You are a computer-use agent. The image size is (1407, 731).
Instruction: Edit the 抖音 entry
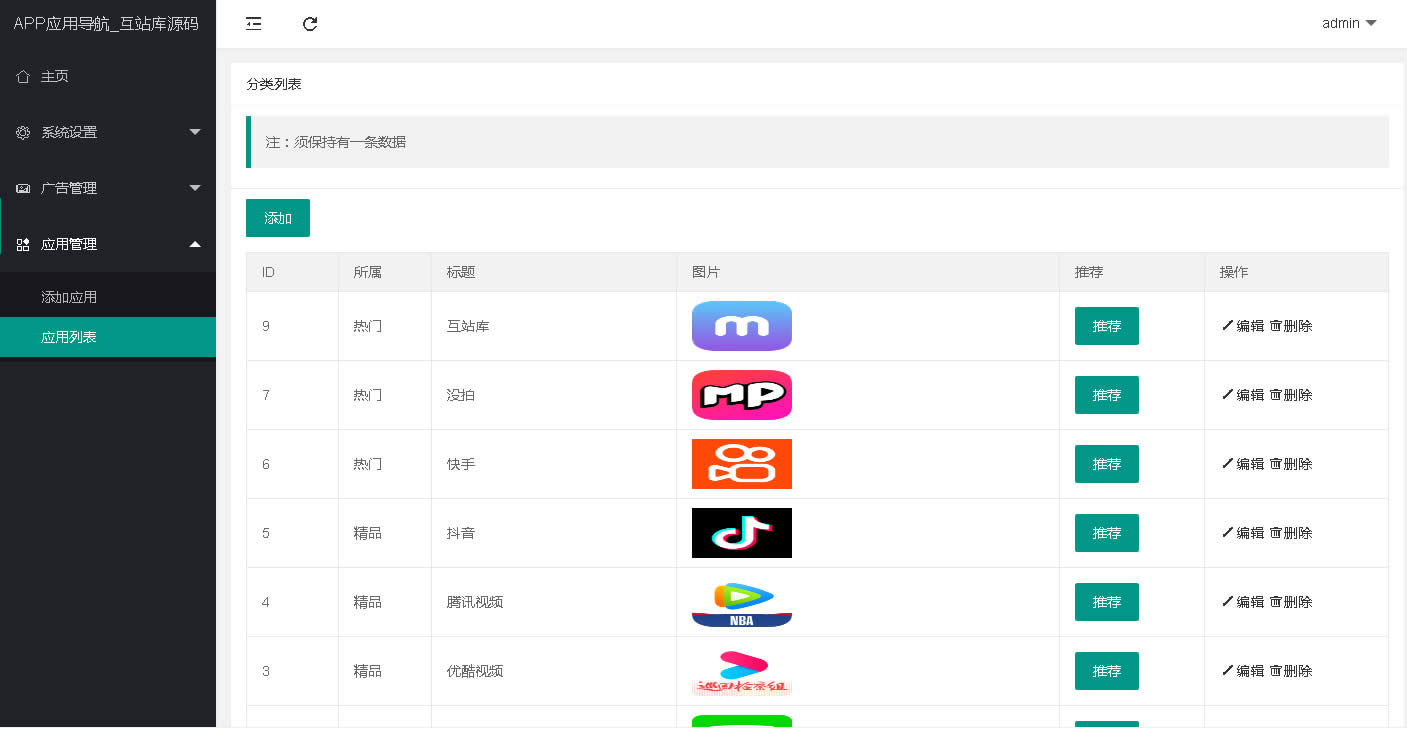click(x=1243, y=533)
